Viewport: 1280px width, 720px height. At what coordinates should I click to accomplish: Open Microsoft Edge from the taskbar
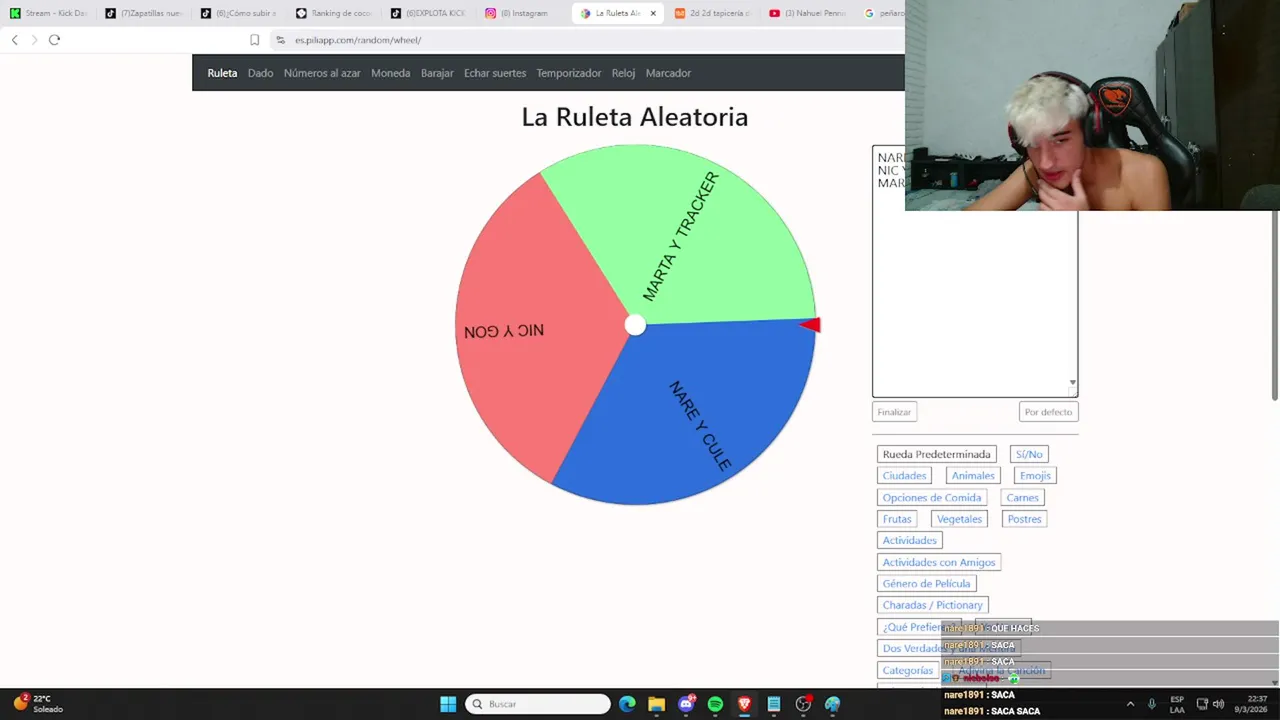click(627, 704)
